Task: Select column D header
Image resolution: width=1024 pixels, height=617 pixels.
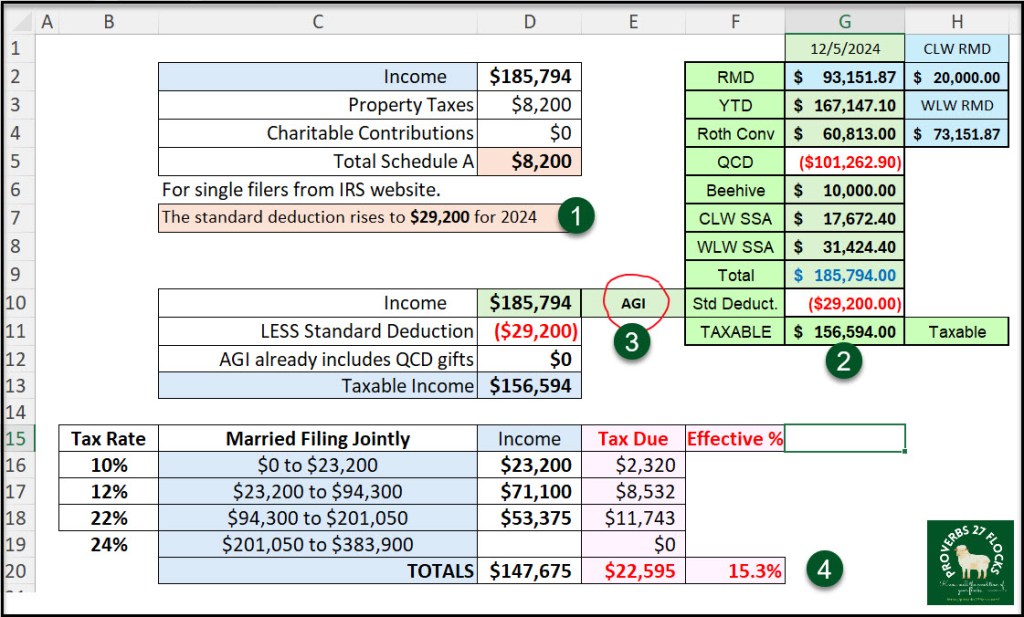Action: coord(529,21)
